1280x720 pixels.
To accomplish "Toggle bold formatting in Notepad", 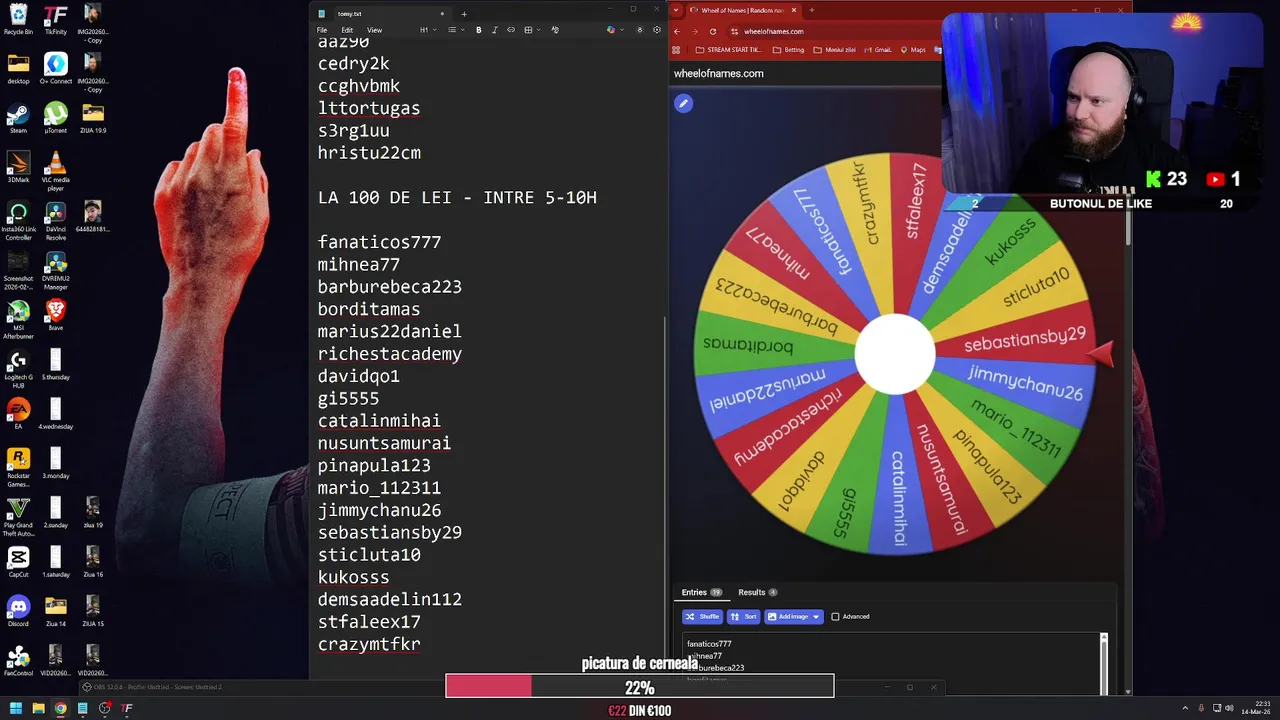I will [x=478, y=30].
